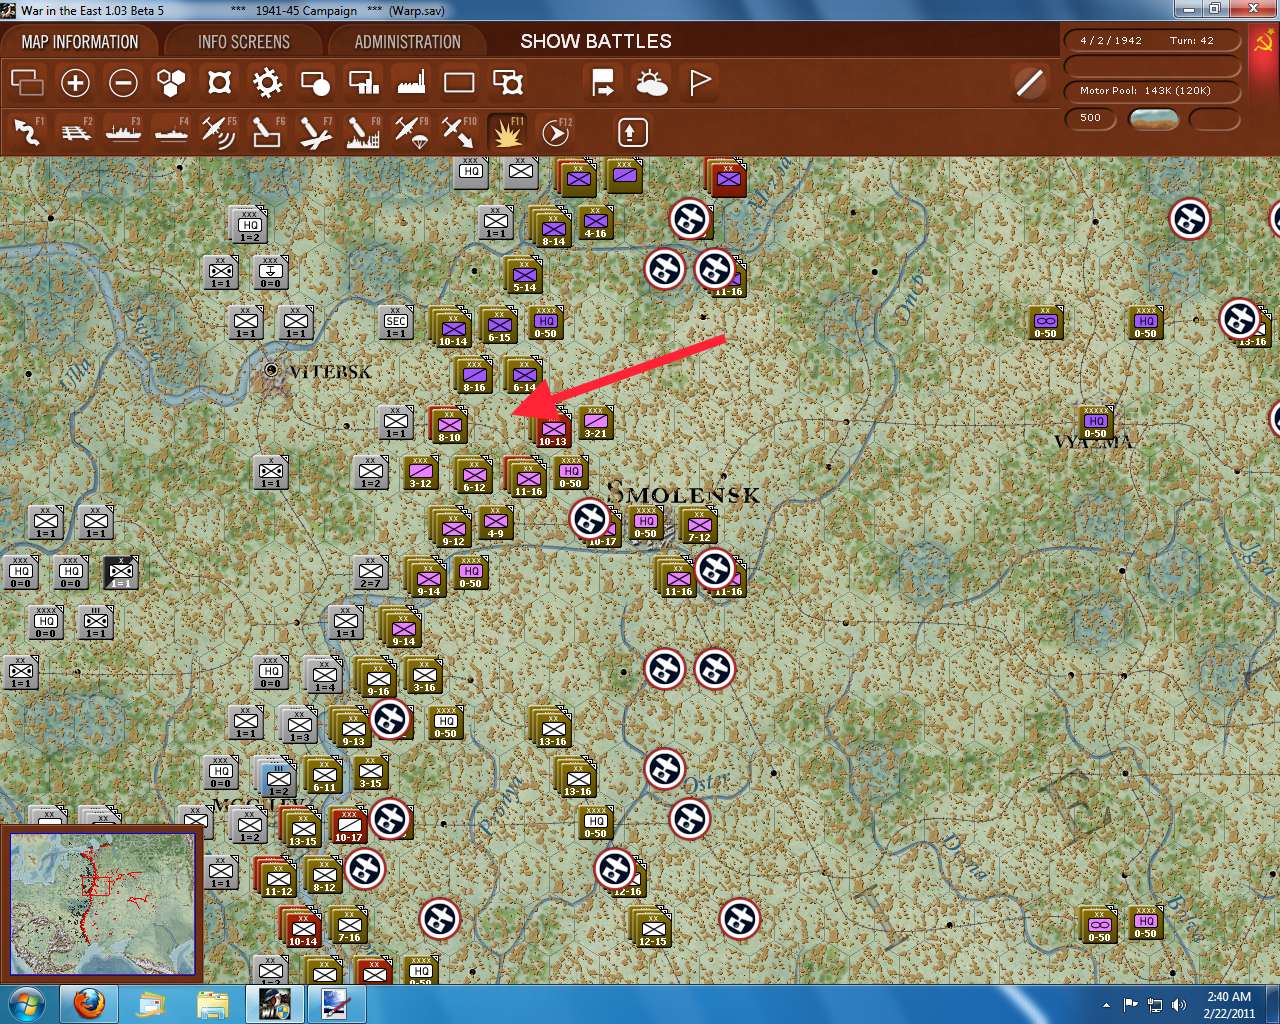The width and height of the screenshot is (1280, 1024).
Task: Click the plain rectangle toolbar icon
Action: [x=459, y=82]
